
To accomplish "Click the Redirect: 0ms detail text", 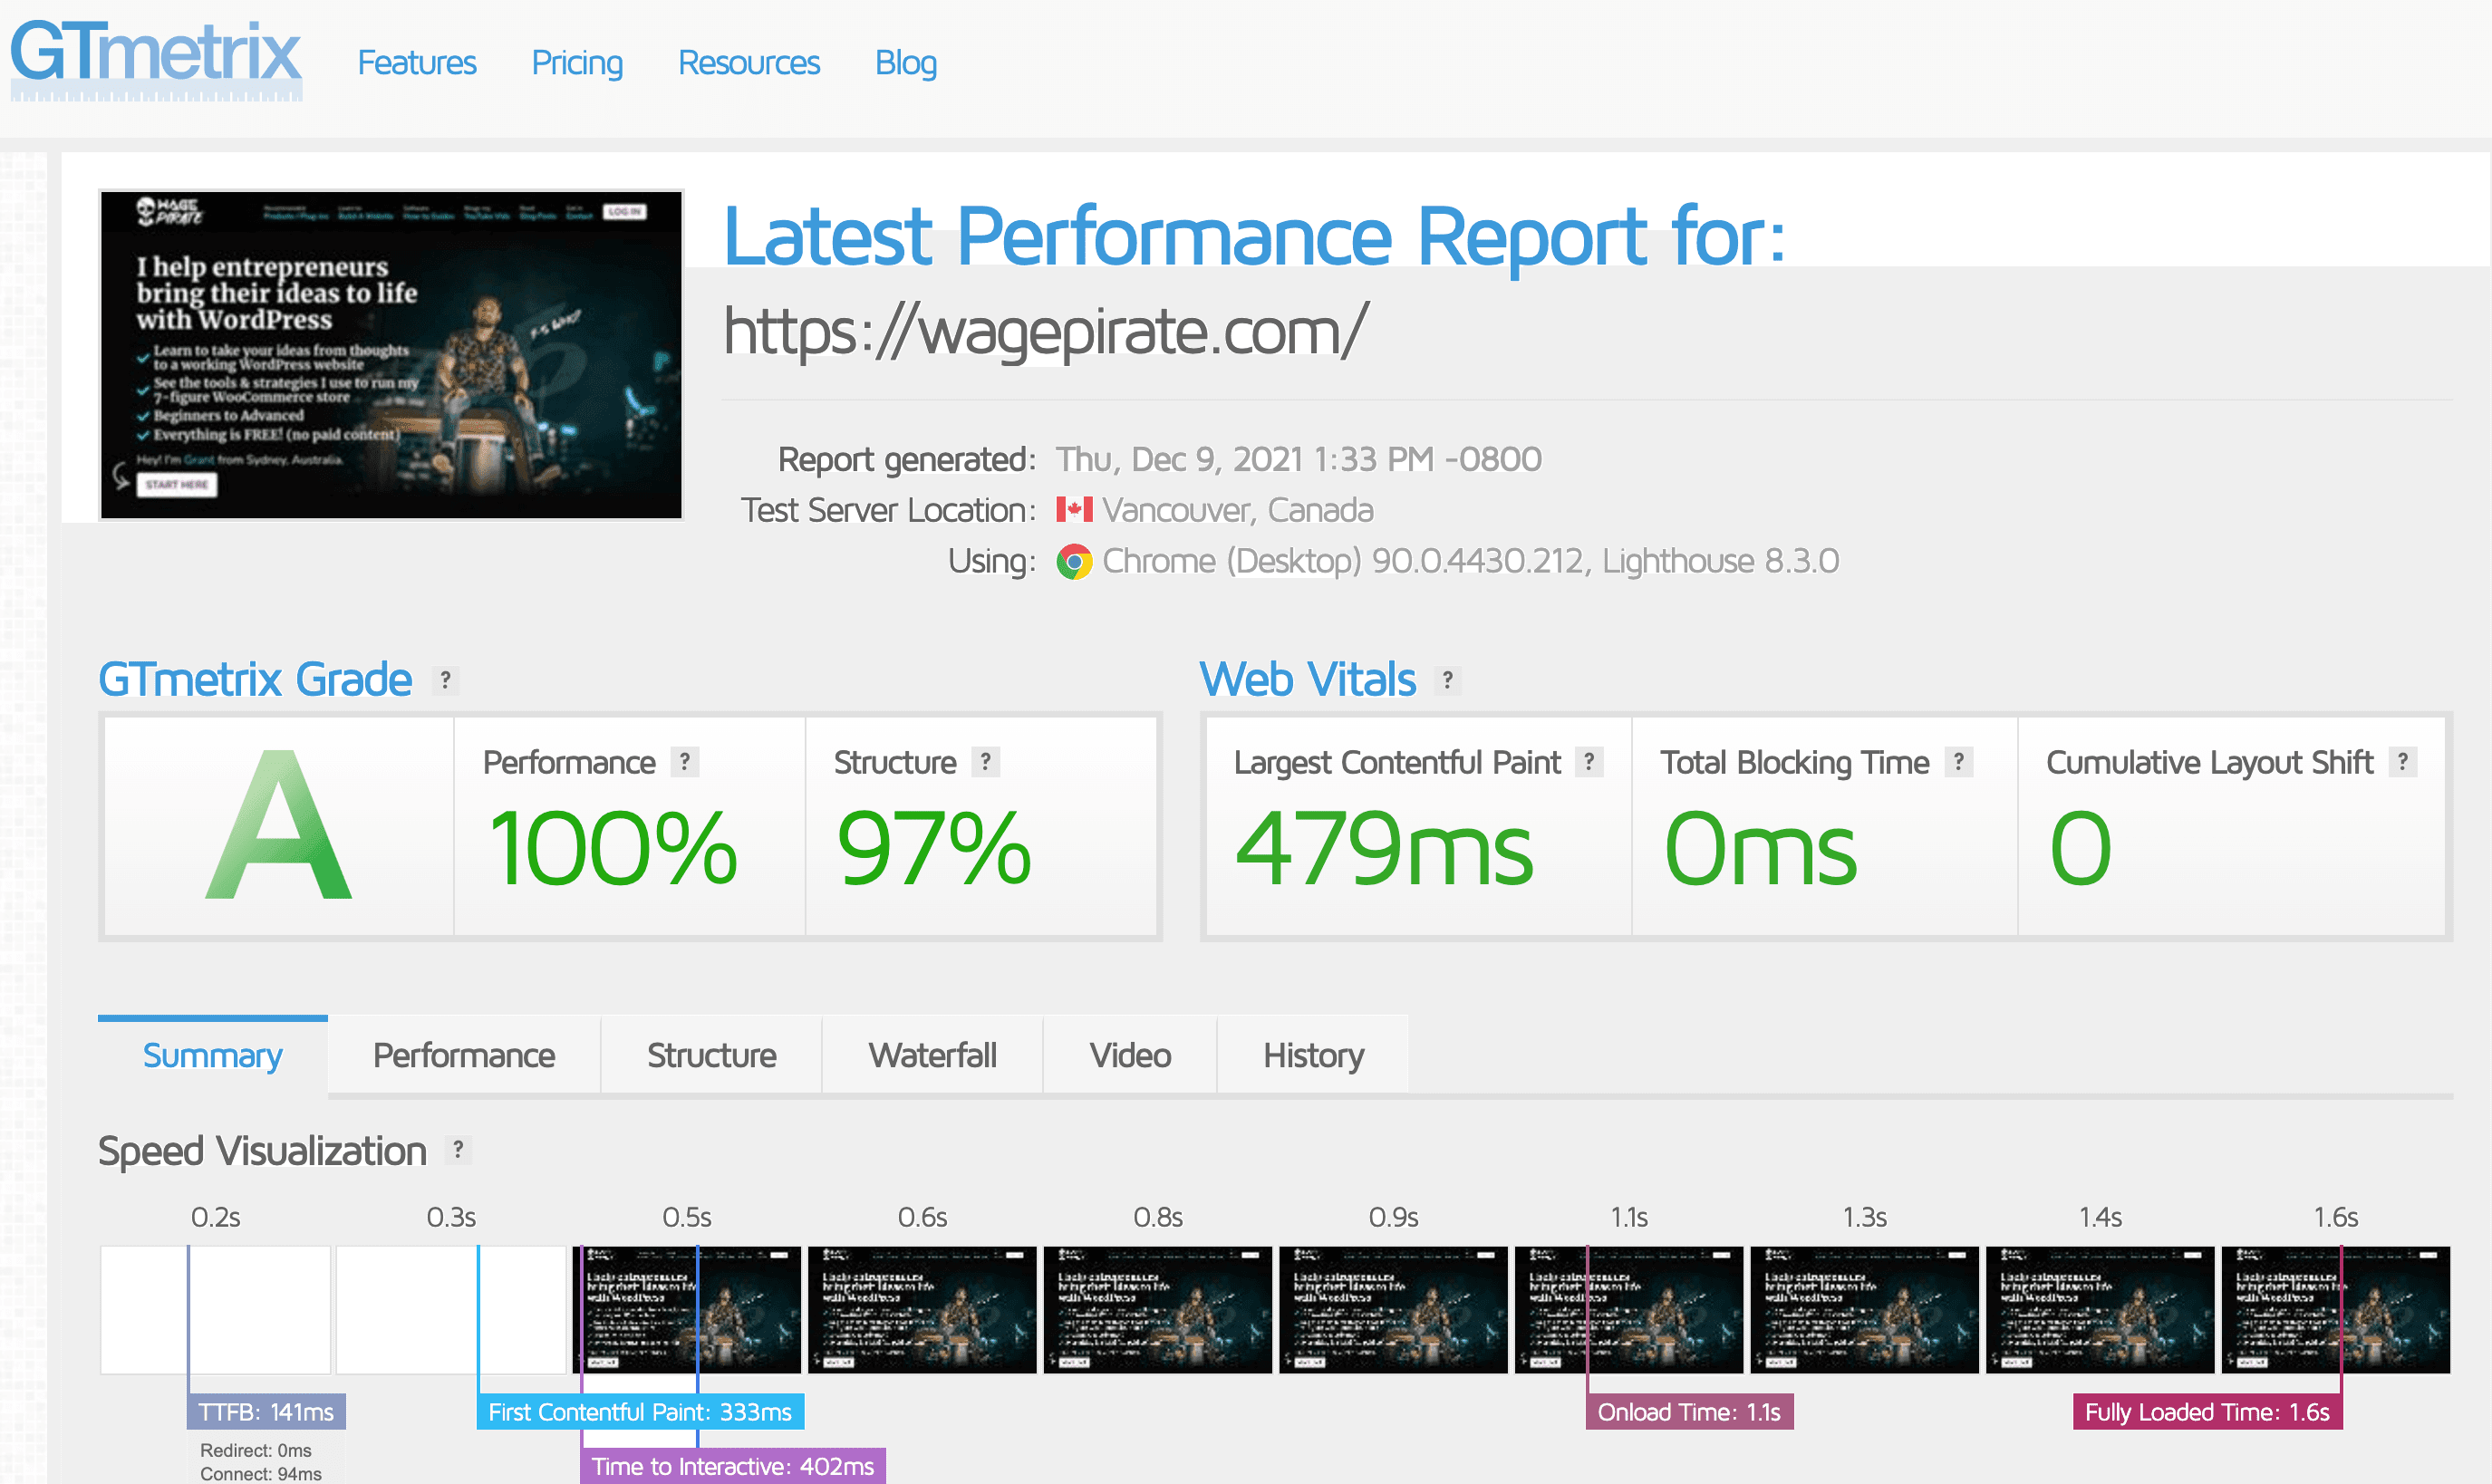I will [256, 1450].
